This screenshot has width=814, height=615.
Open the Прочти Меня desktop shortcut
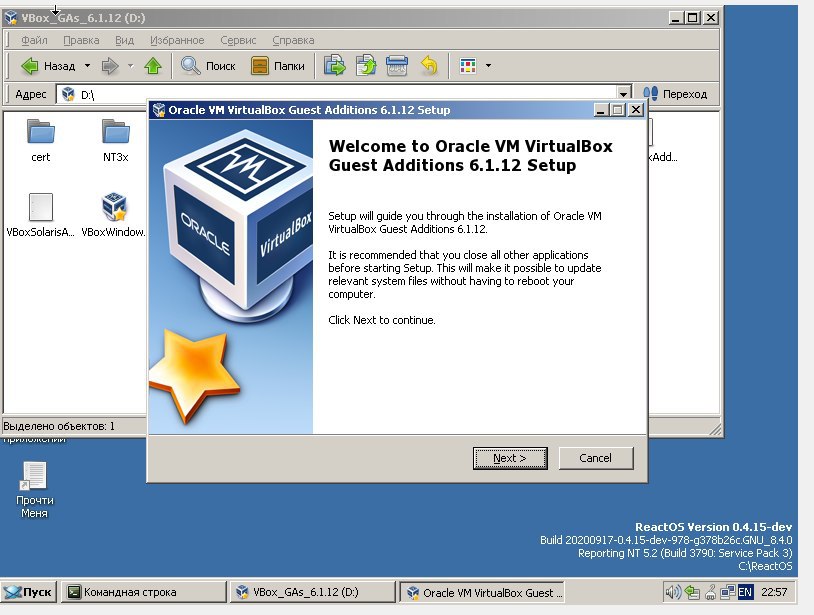[x=34, y=490]
